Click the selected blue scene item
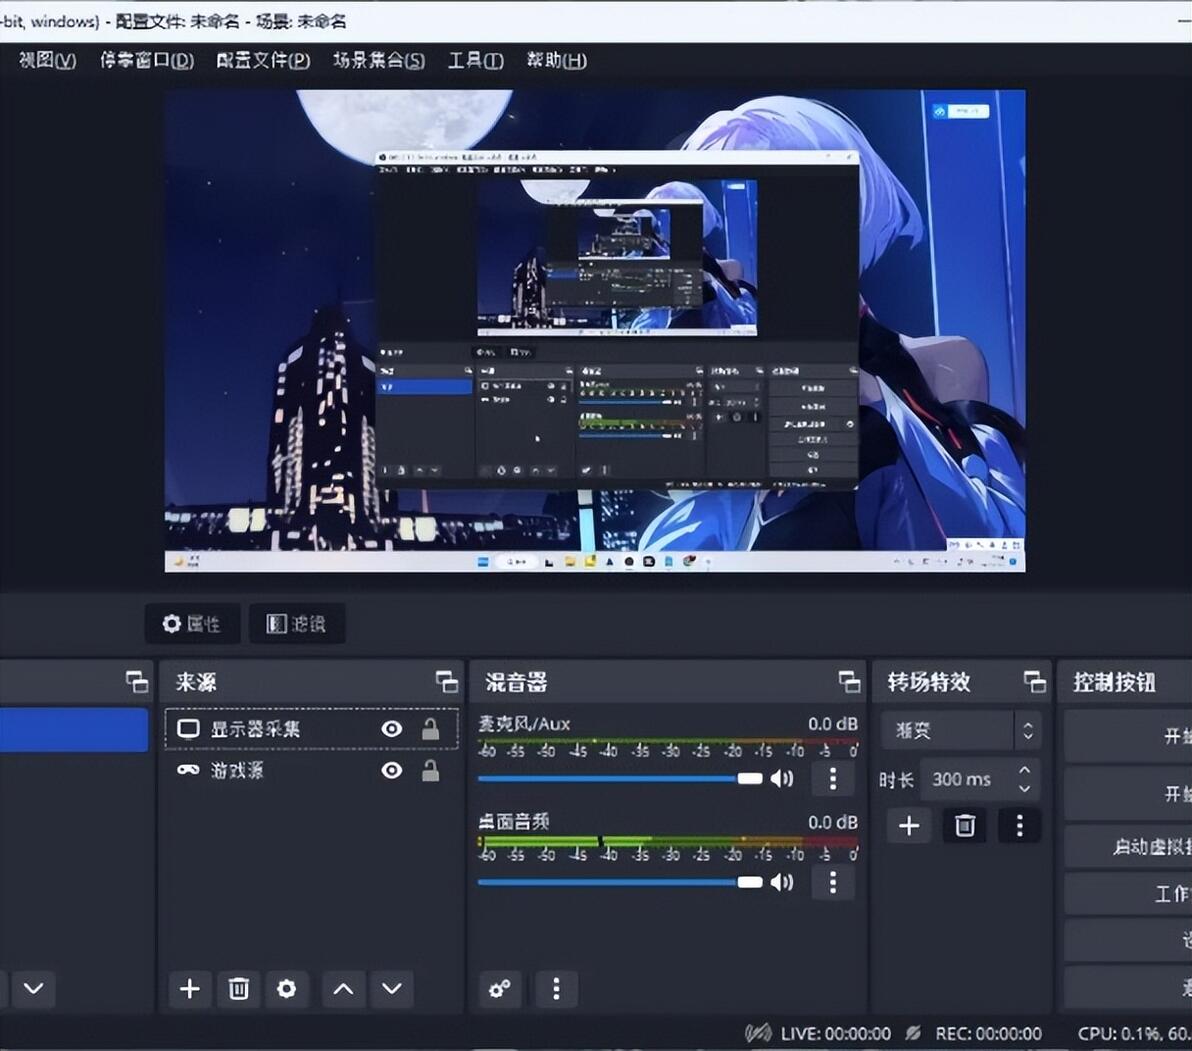The height and width of the screenshot is (1051, 1192). 74,730
